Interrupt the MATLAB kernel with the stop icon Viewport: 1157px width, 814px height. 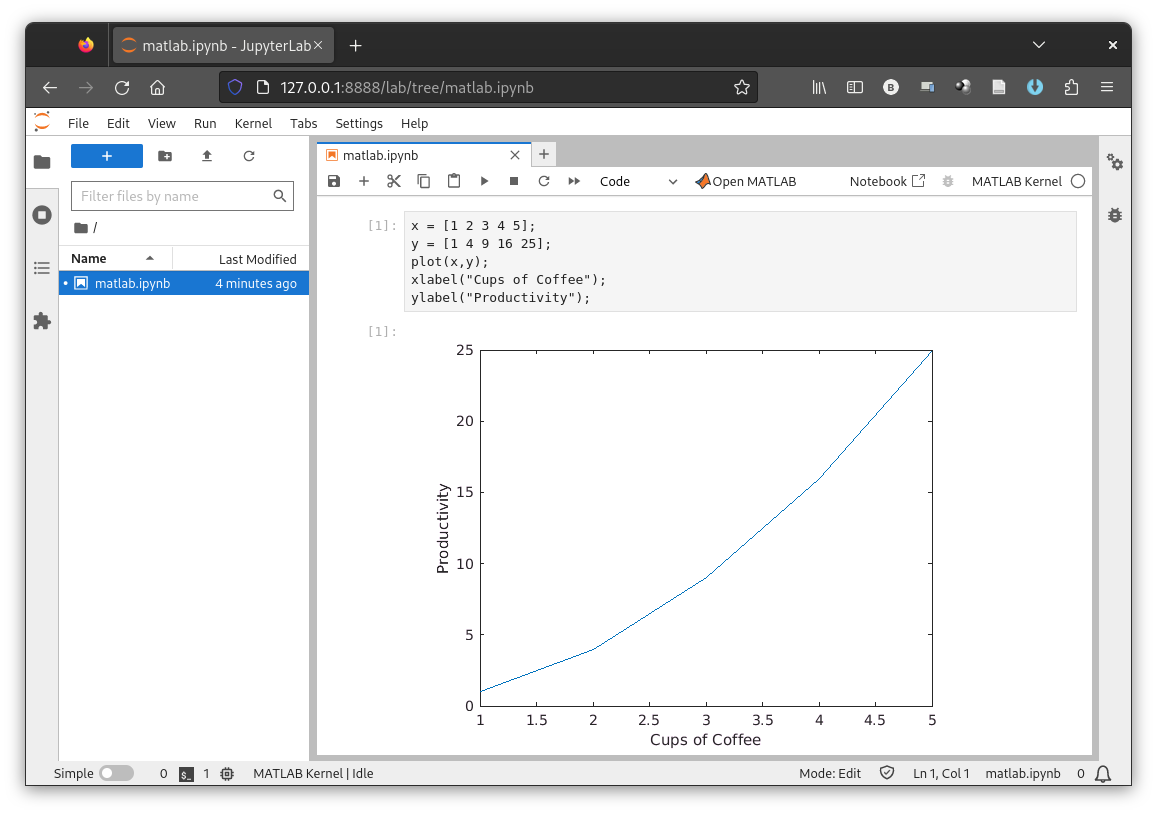pos(513,181)
